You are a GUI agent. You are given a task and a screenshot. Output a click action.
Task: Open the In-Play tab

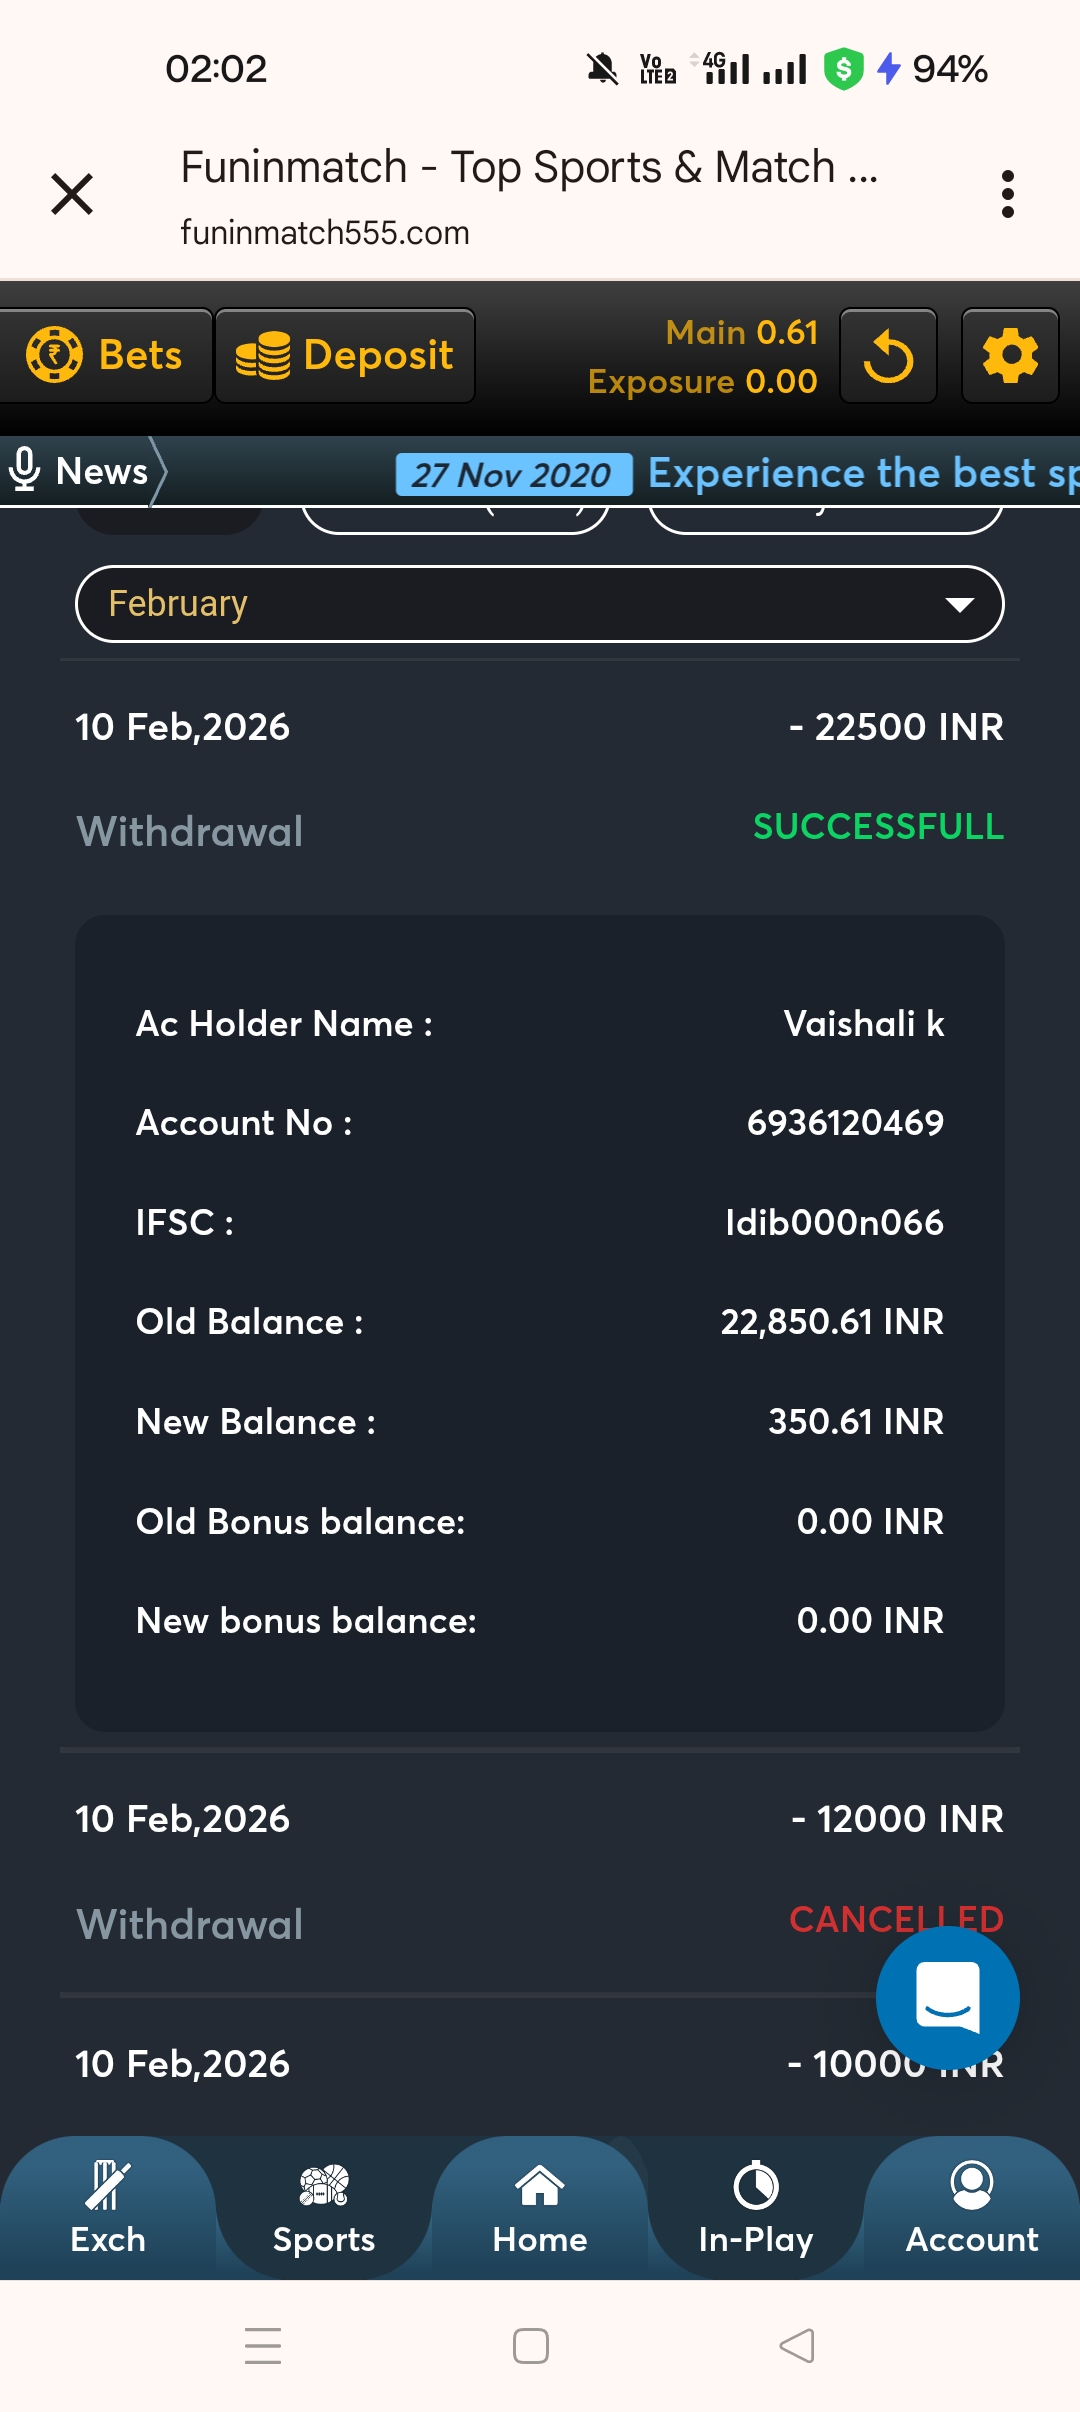(756, 2208)
